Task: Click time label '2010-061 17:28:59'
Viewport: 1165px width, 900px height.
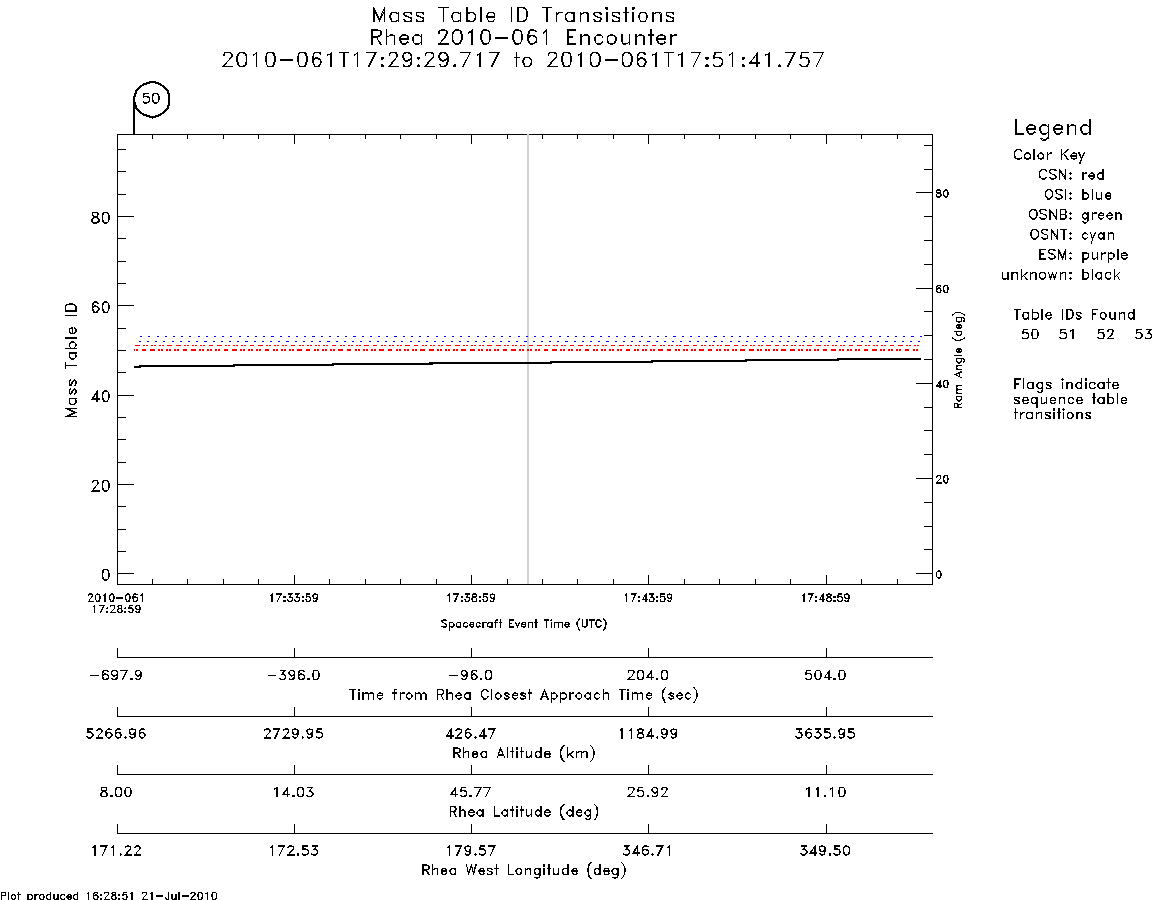Action: 116,603
